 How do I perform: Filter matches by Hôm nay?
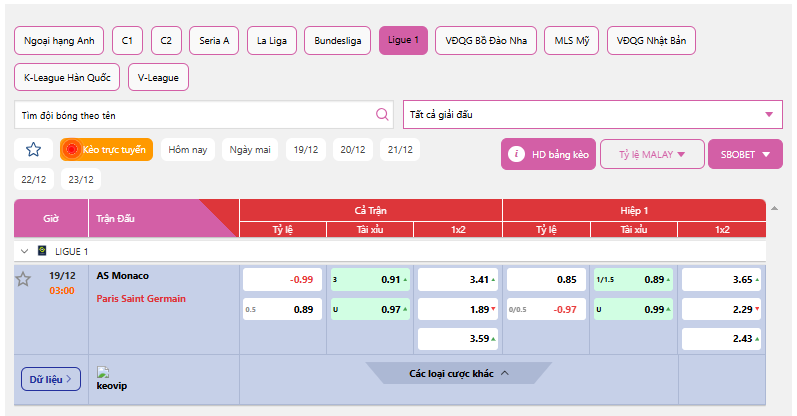[188, 150]
